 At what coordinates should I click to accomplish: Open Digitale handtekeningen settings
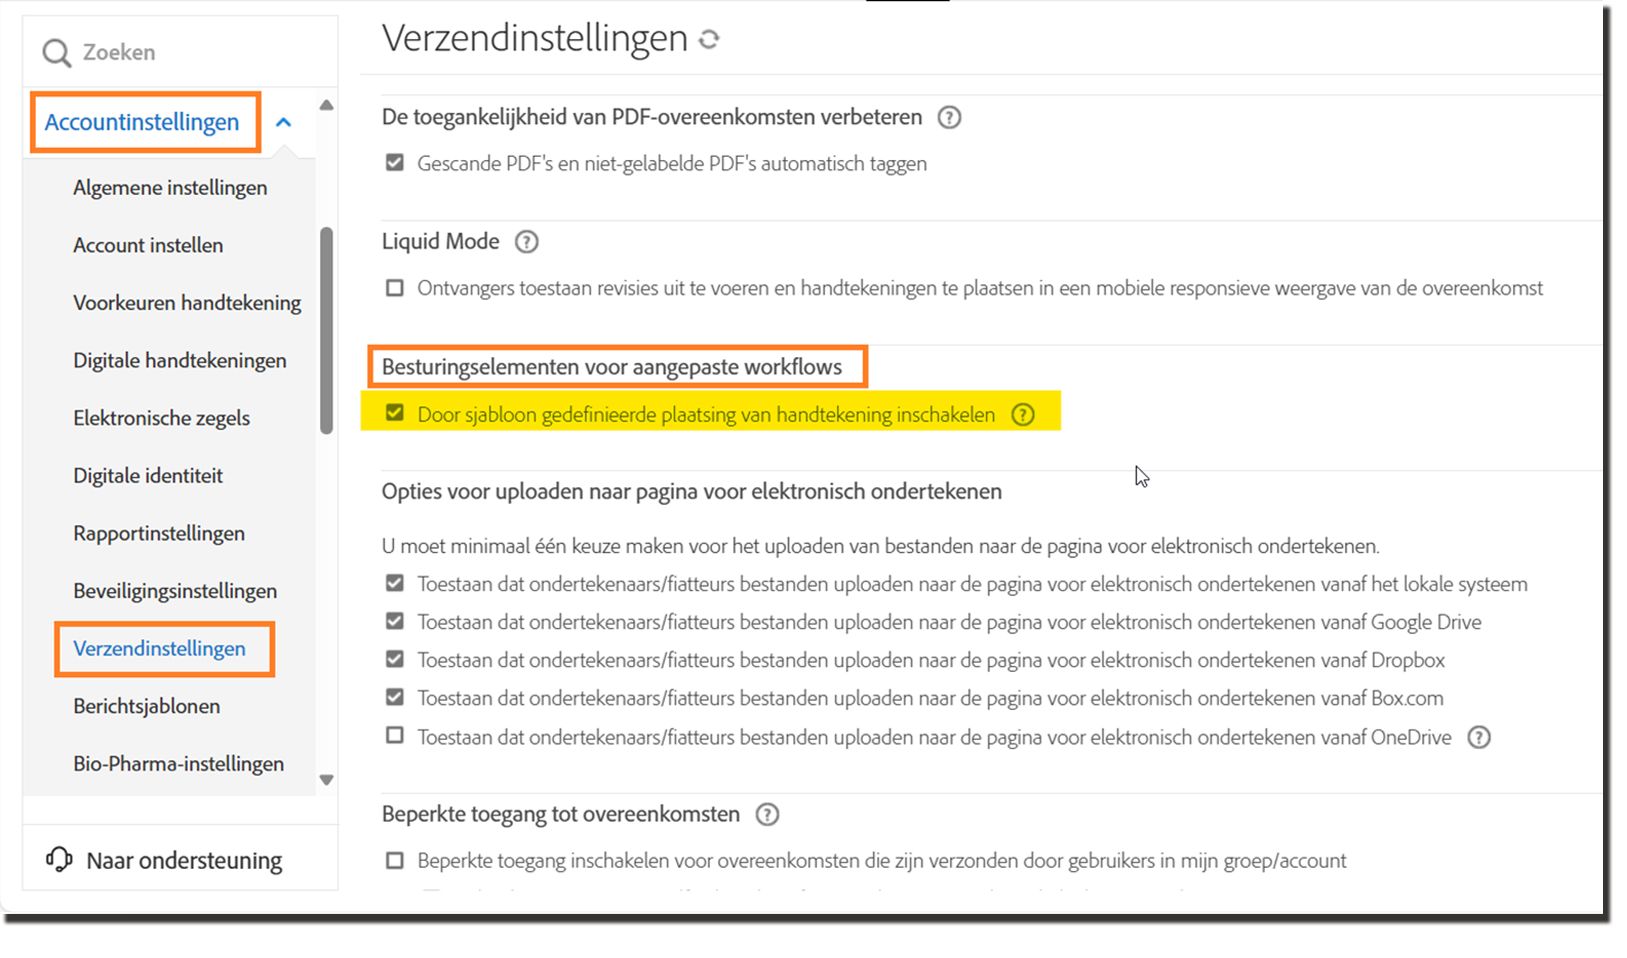[x=180, y=361]
